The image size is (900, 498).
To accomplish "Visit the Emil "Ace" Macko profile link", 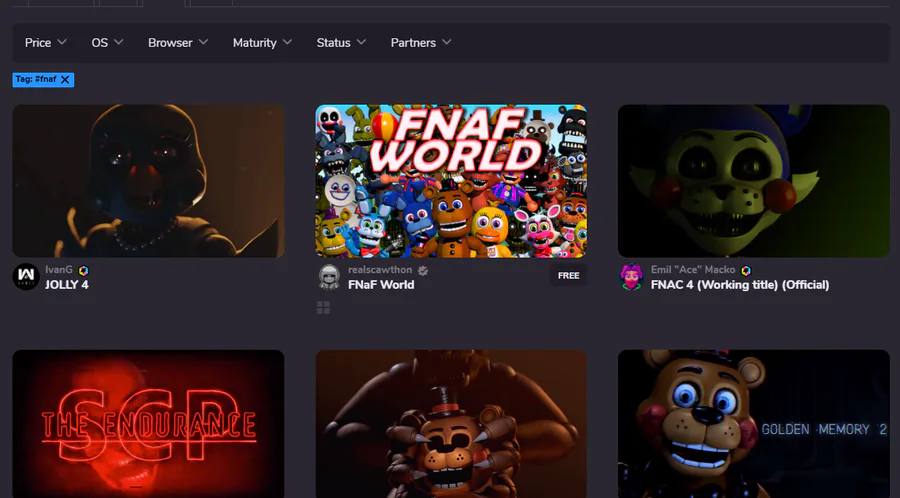I will click(693, 270).
